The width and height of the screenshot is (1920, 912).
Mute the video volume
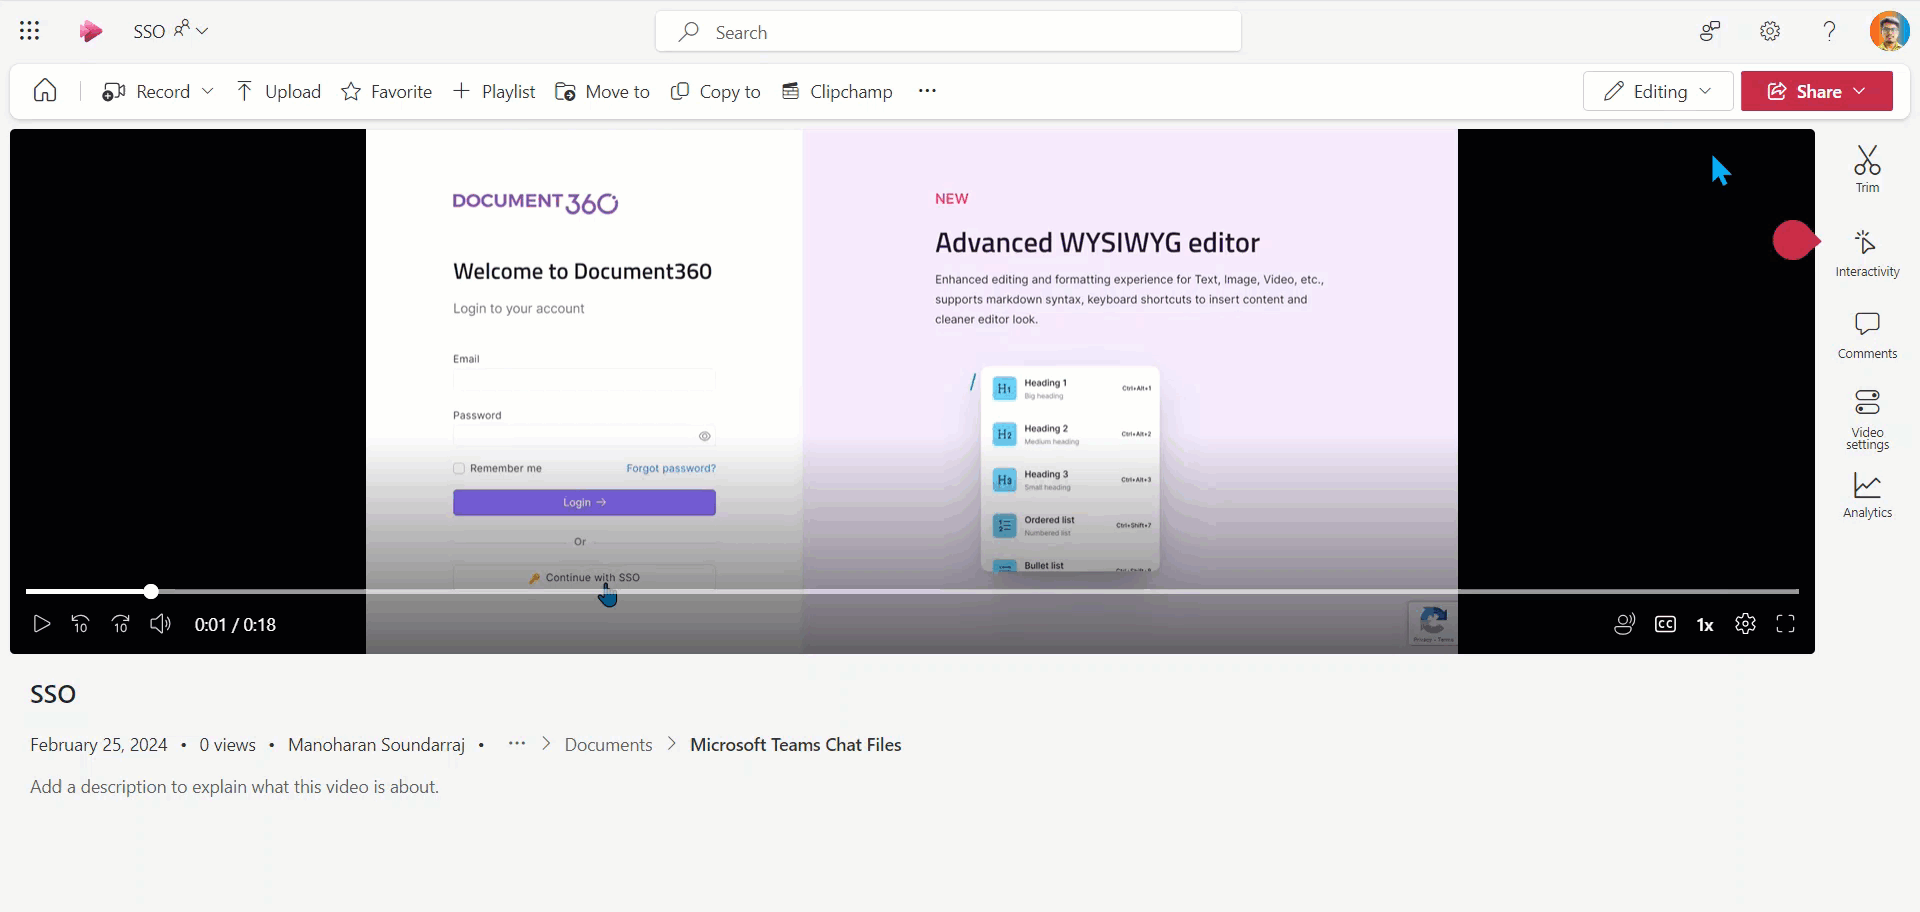point(161,624)
